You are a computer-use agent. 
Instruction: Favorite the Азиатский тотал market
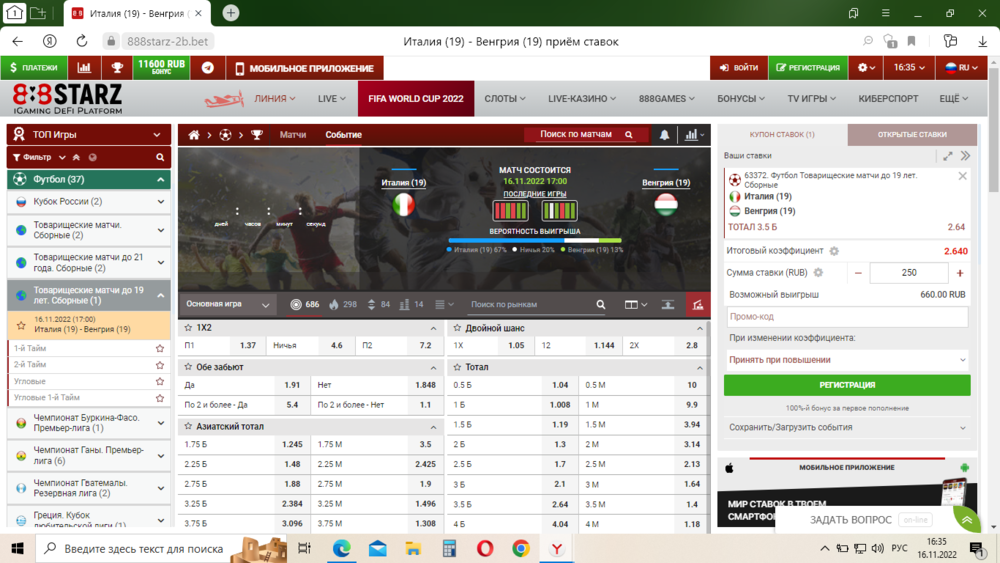pos(188,427)
